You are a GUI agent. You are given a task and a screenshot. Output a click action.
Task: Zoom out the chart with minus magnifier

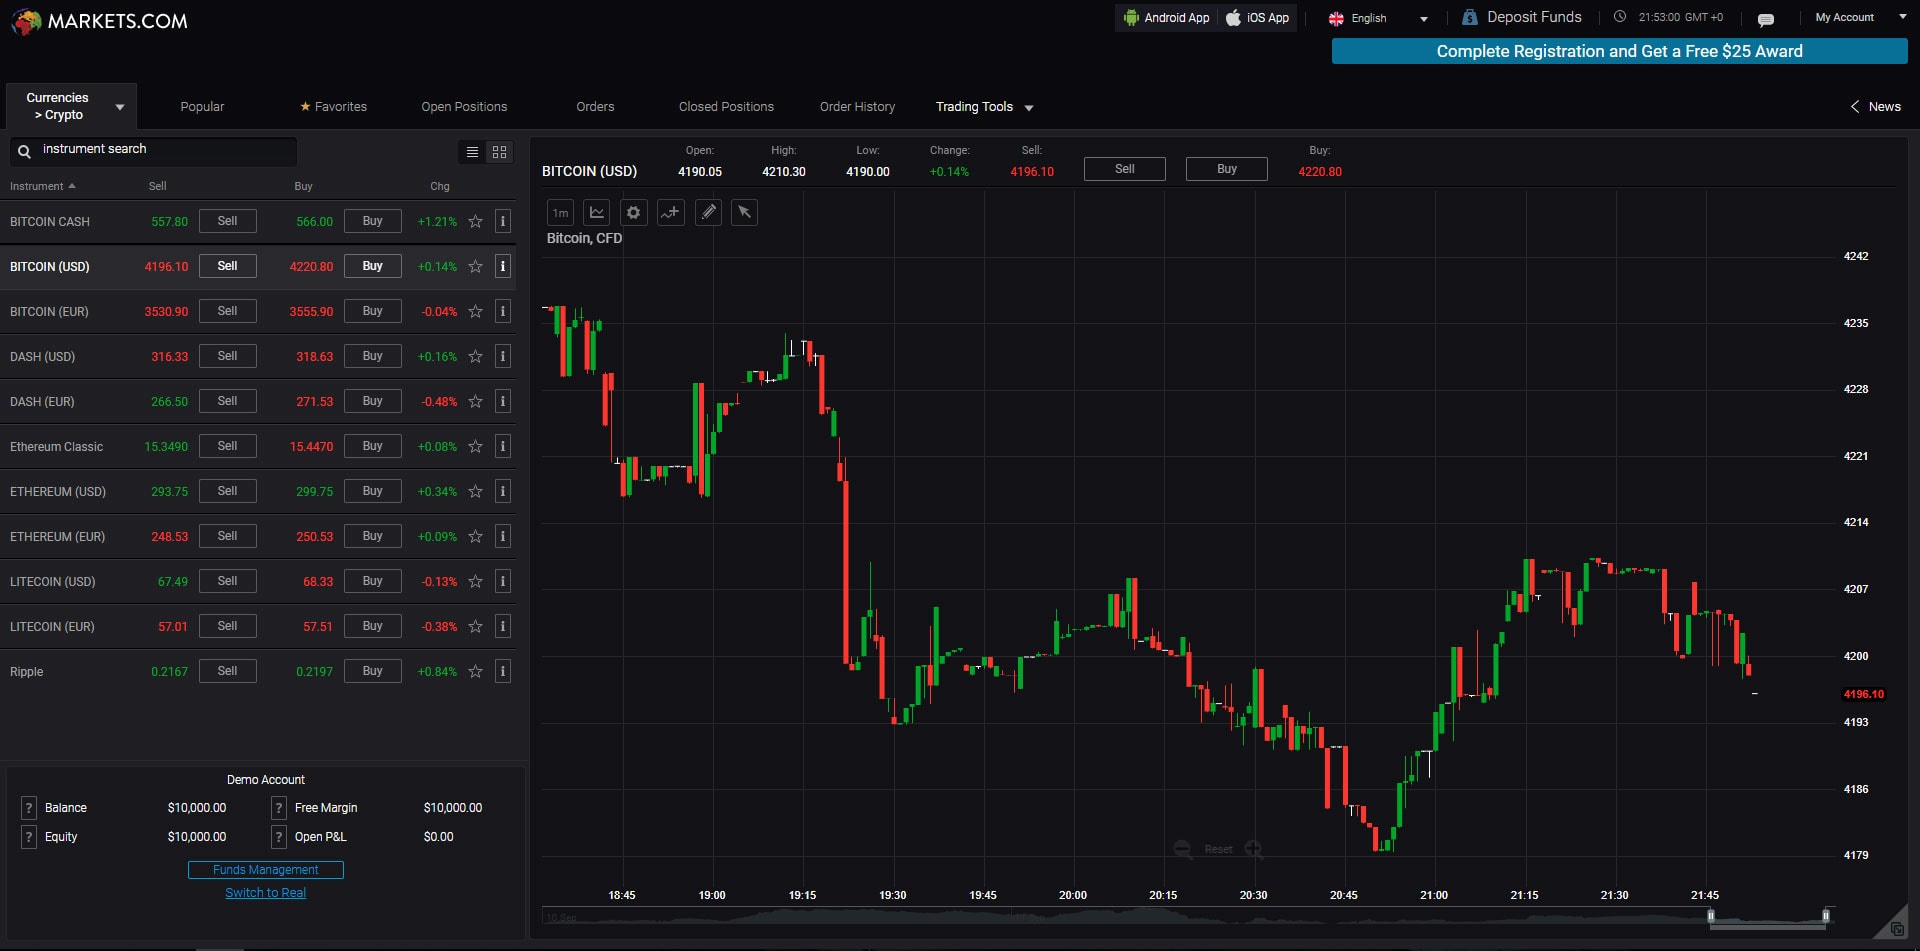pyautogui.click(x=1183, y=849)
